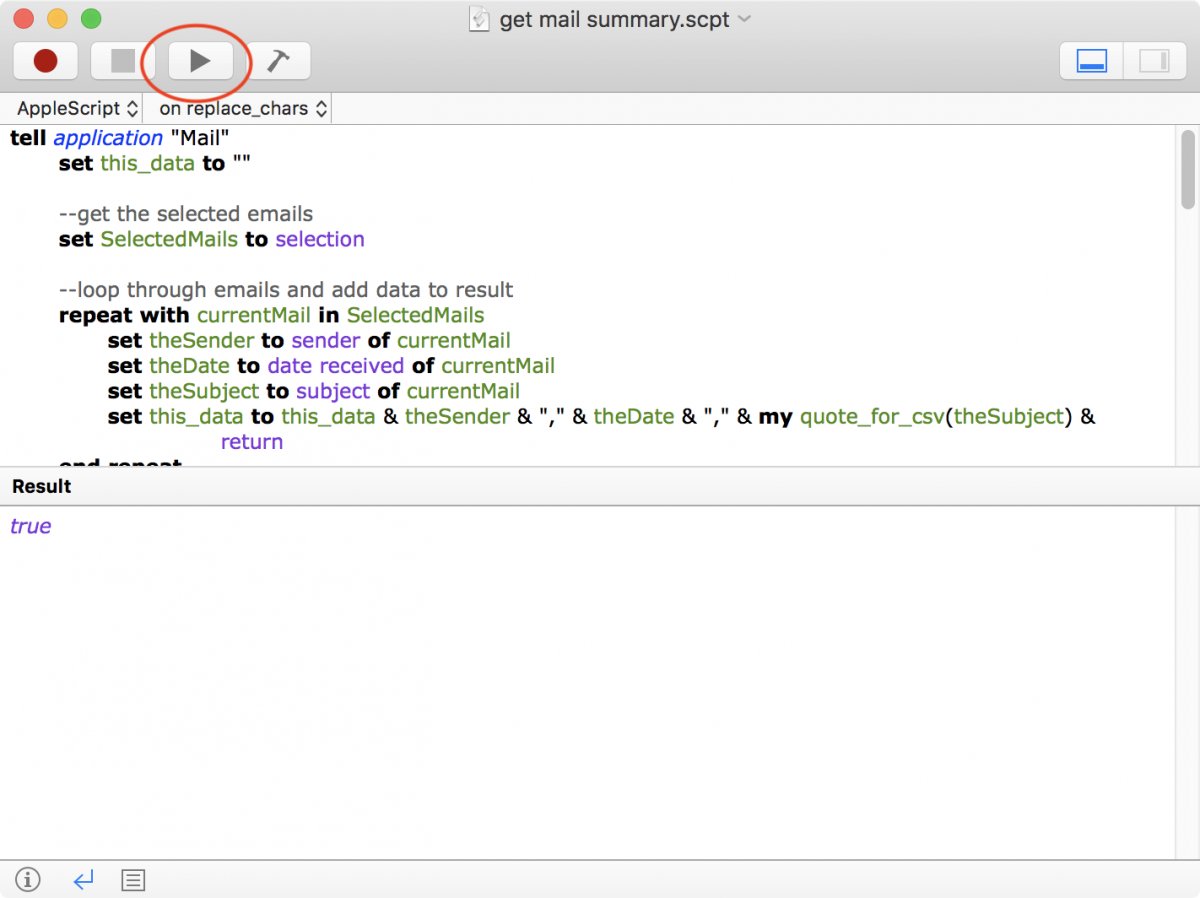Toggle the right side library pane
Viewport: 1200px width, 898px height.
click(x=1154, y=62)
